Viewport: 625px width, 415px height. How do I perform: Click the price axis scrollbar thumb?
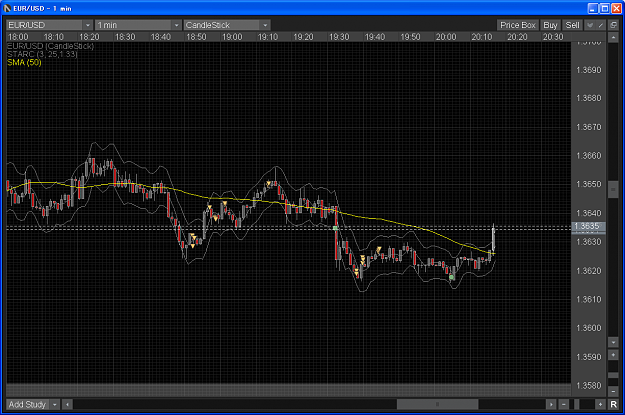(x=613, y=189)
